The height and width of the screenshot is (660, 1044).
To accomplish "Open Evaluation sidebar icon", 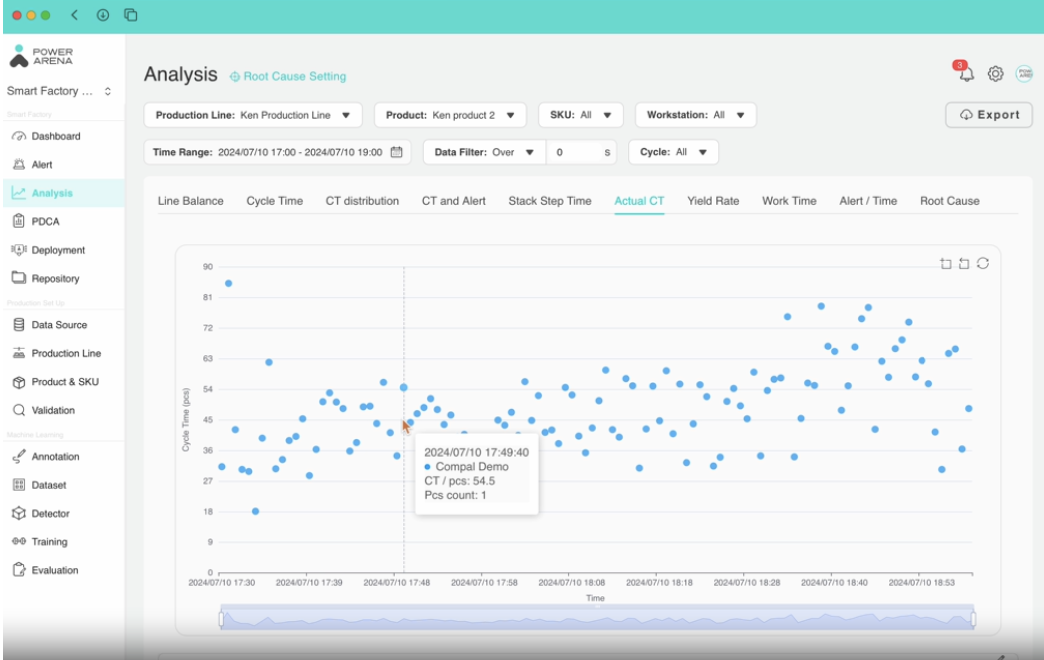I will 19,570.
